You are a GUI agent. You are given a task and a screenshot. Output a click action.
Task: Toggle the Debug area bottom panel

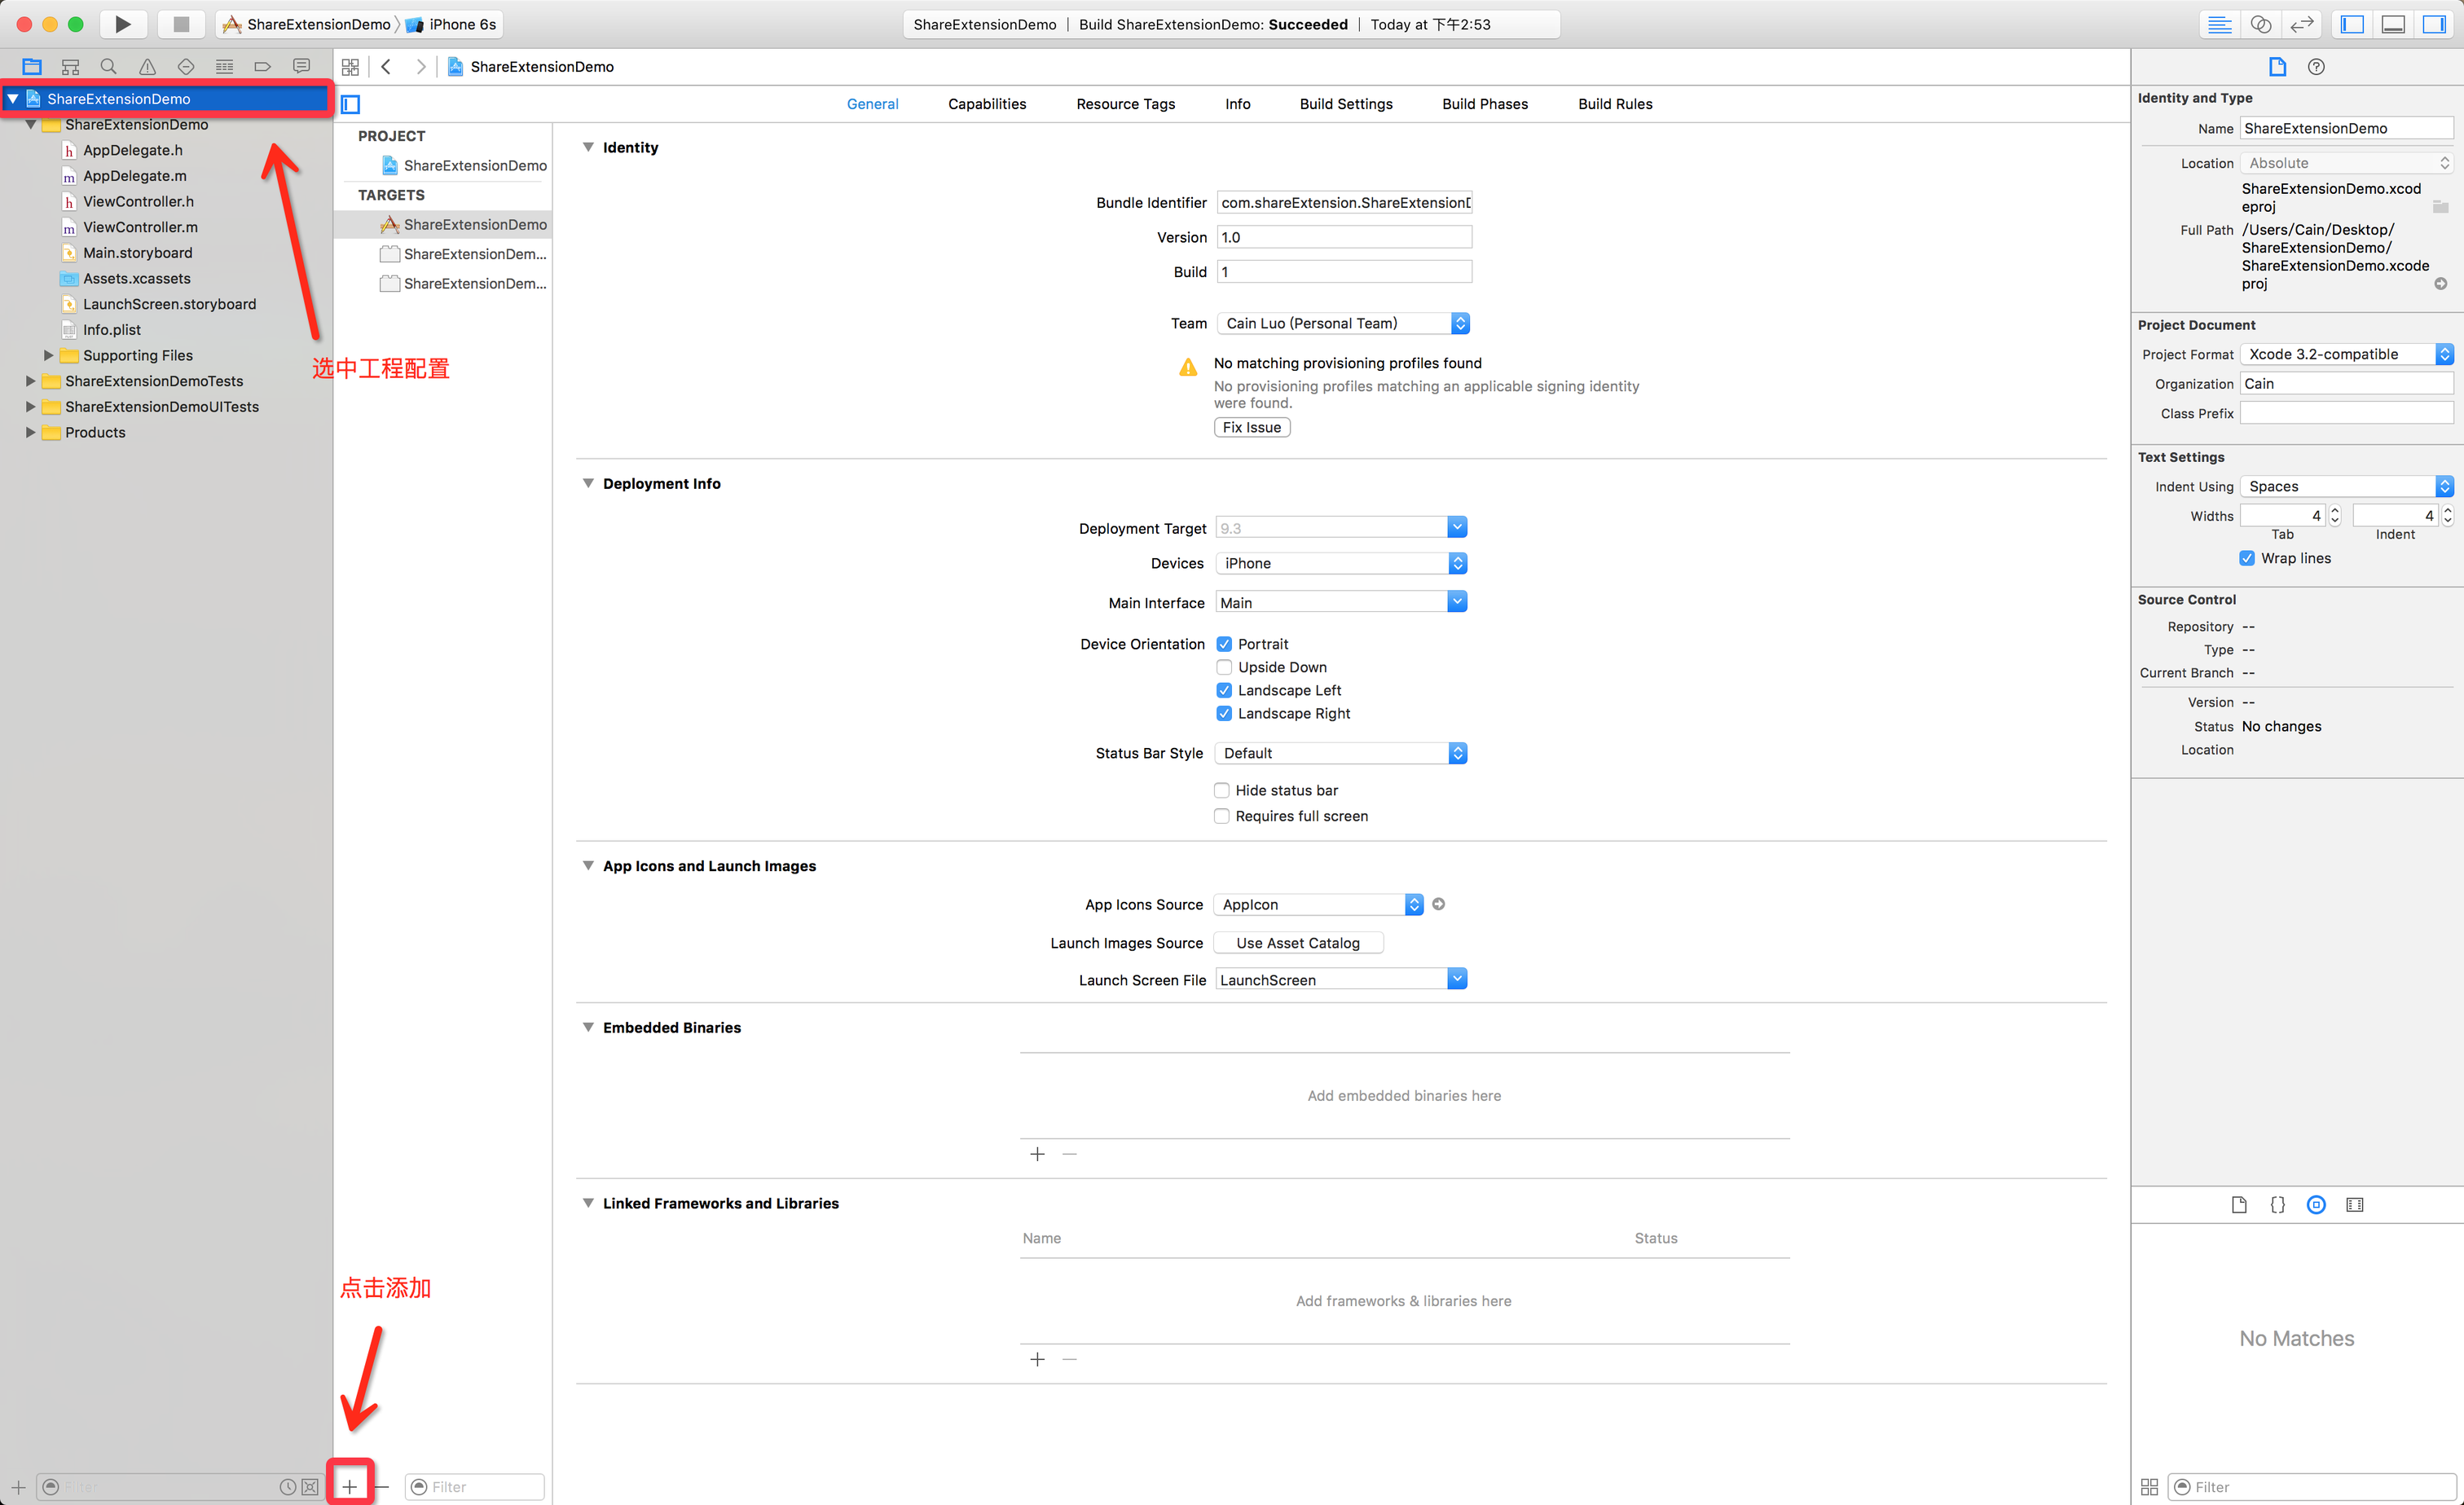(2393, 24)
